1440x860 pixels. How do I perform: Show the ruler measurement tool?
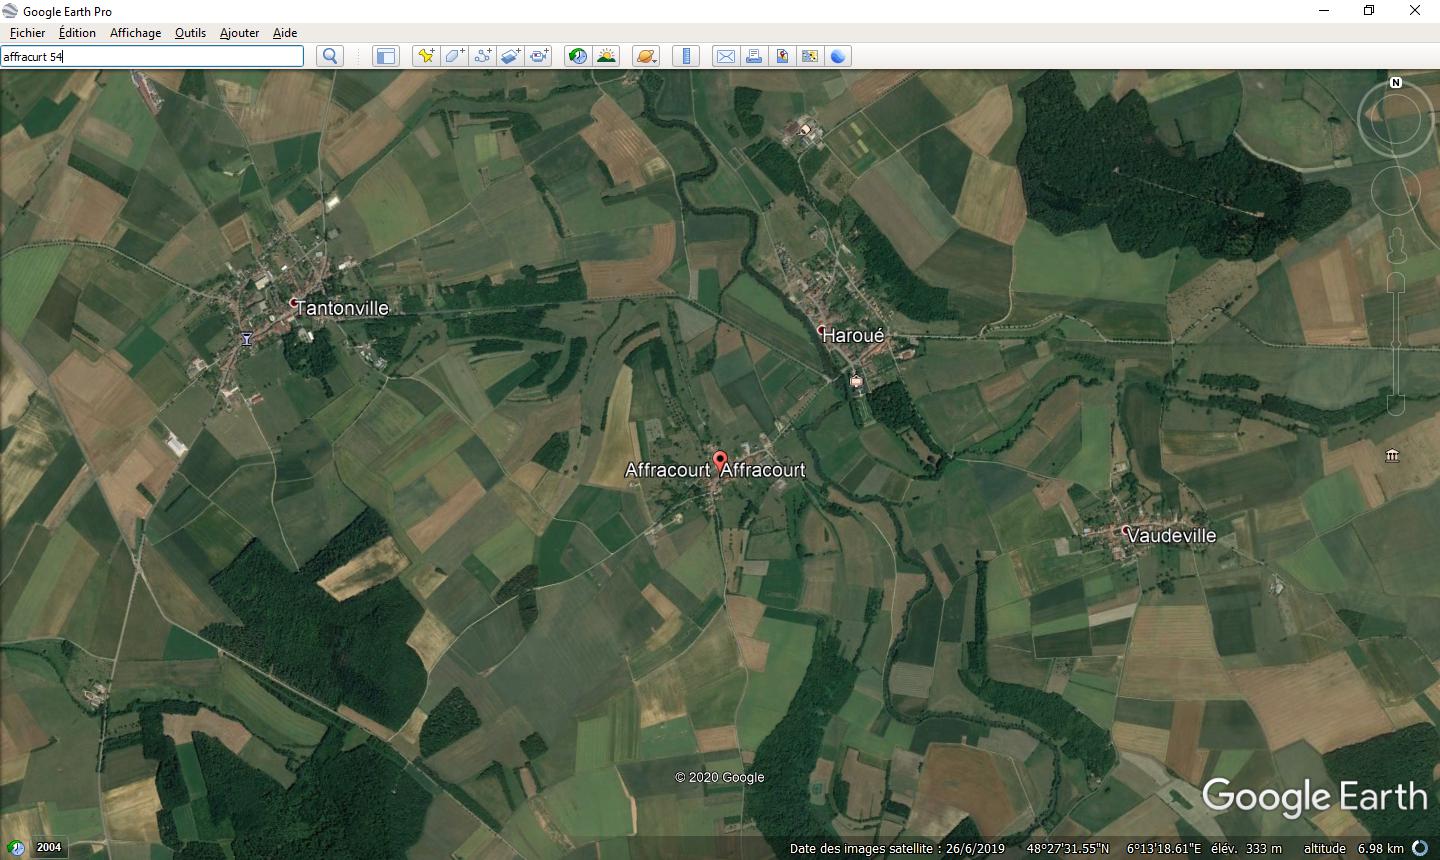tap(686, 56)
